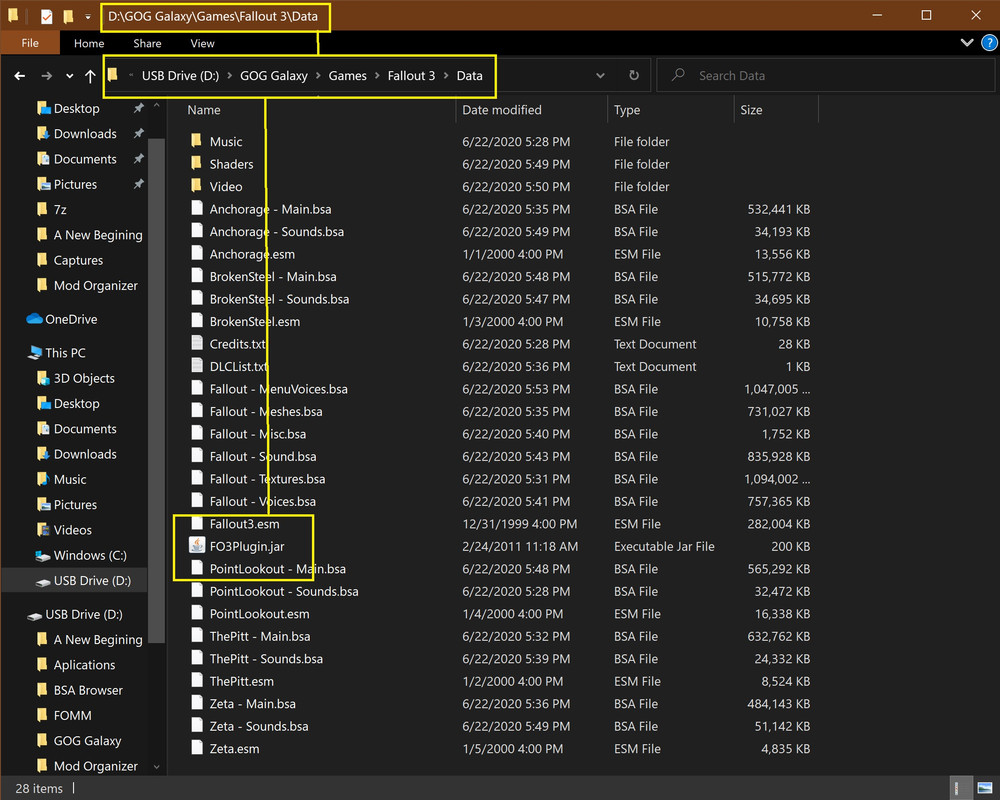Open BSA Browser folder in sidebar

click(x=88, y=690)
